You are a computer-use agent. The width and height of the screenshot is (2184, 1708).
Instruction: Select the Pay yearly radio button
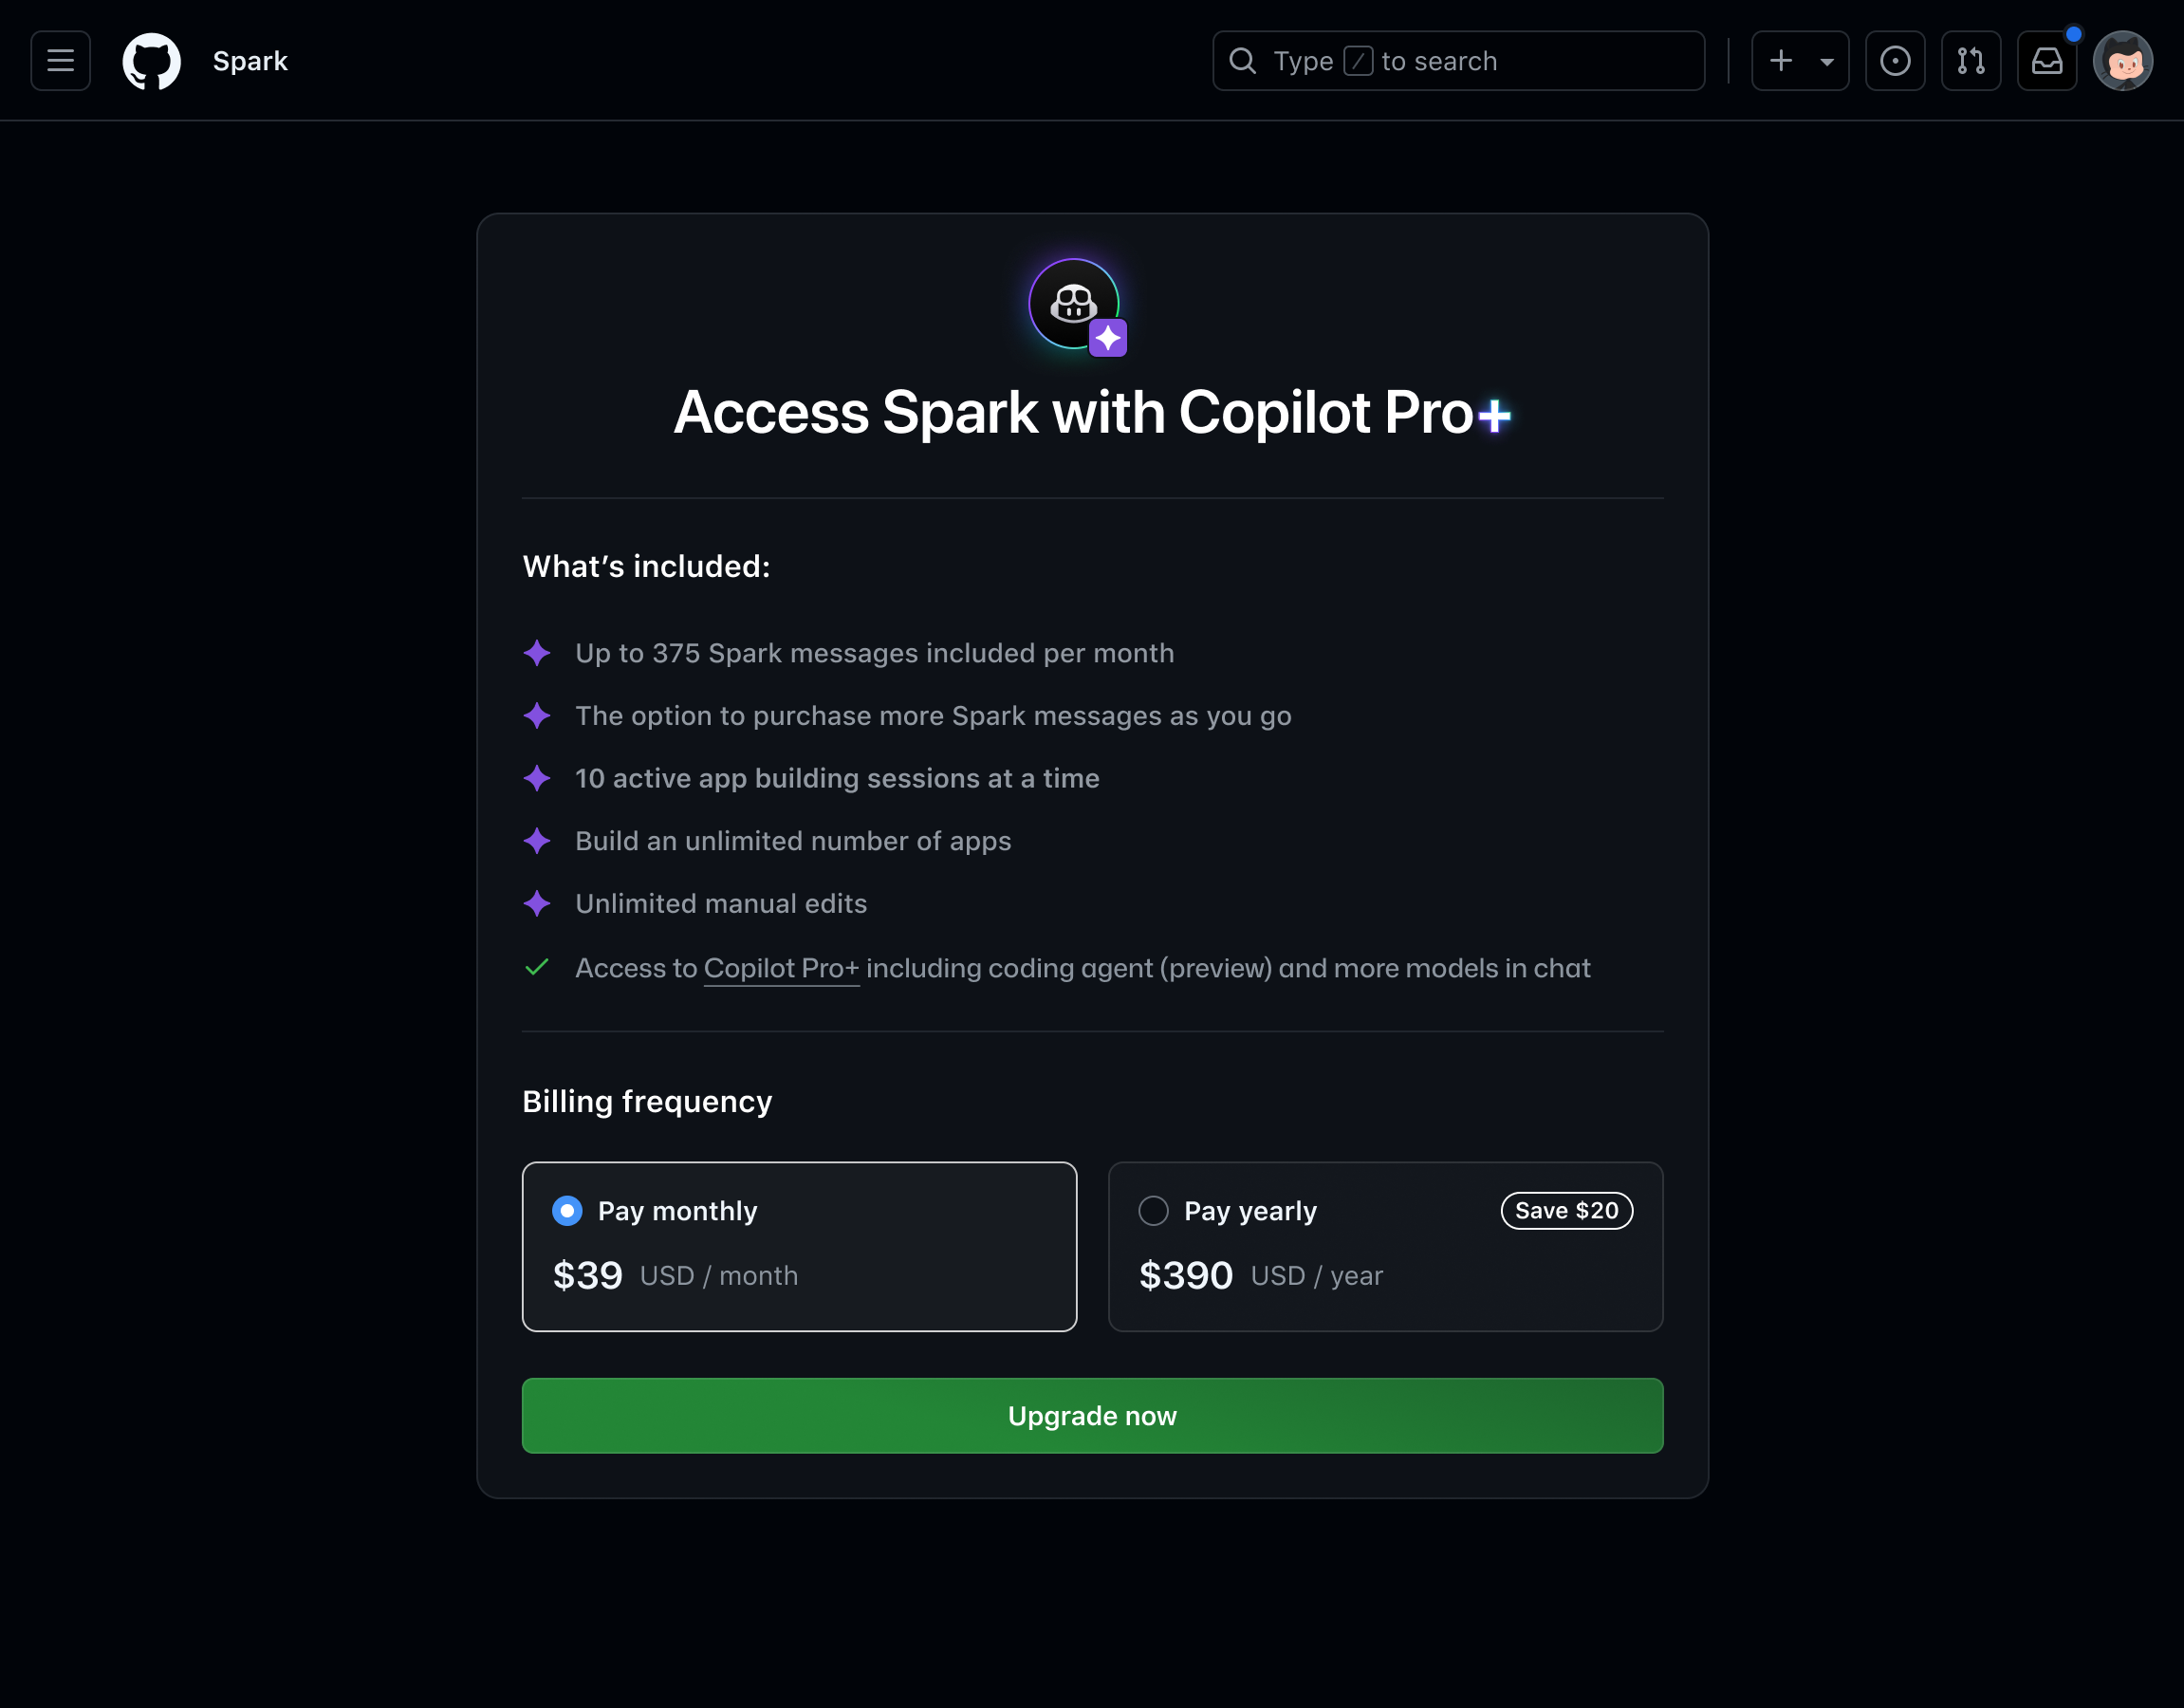[1153, 1211]
